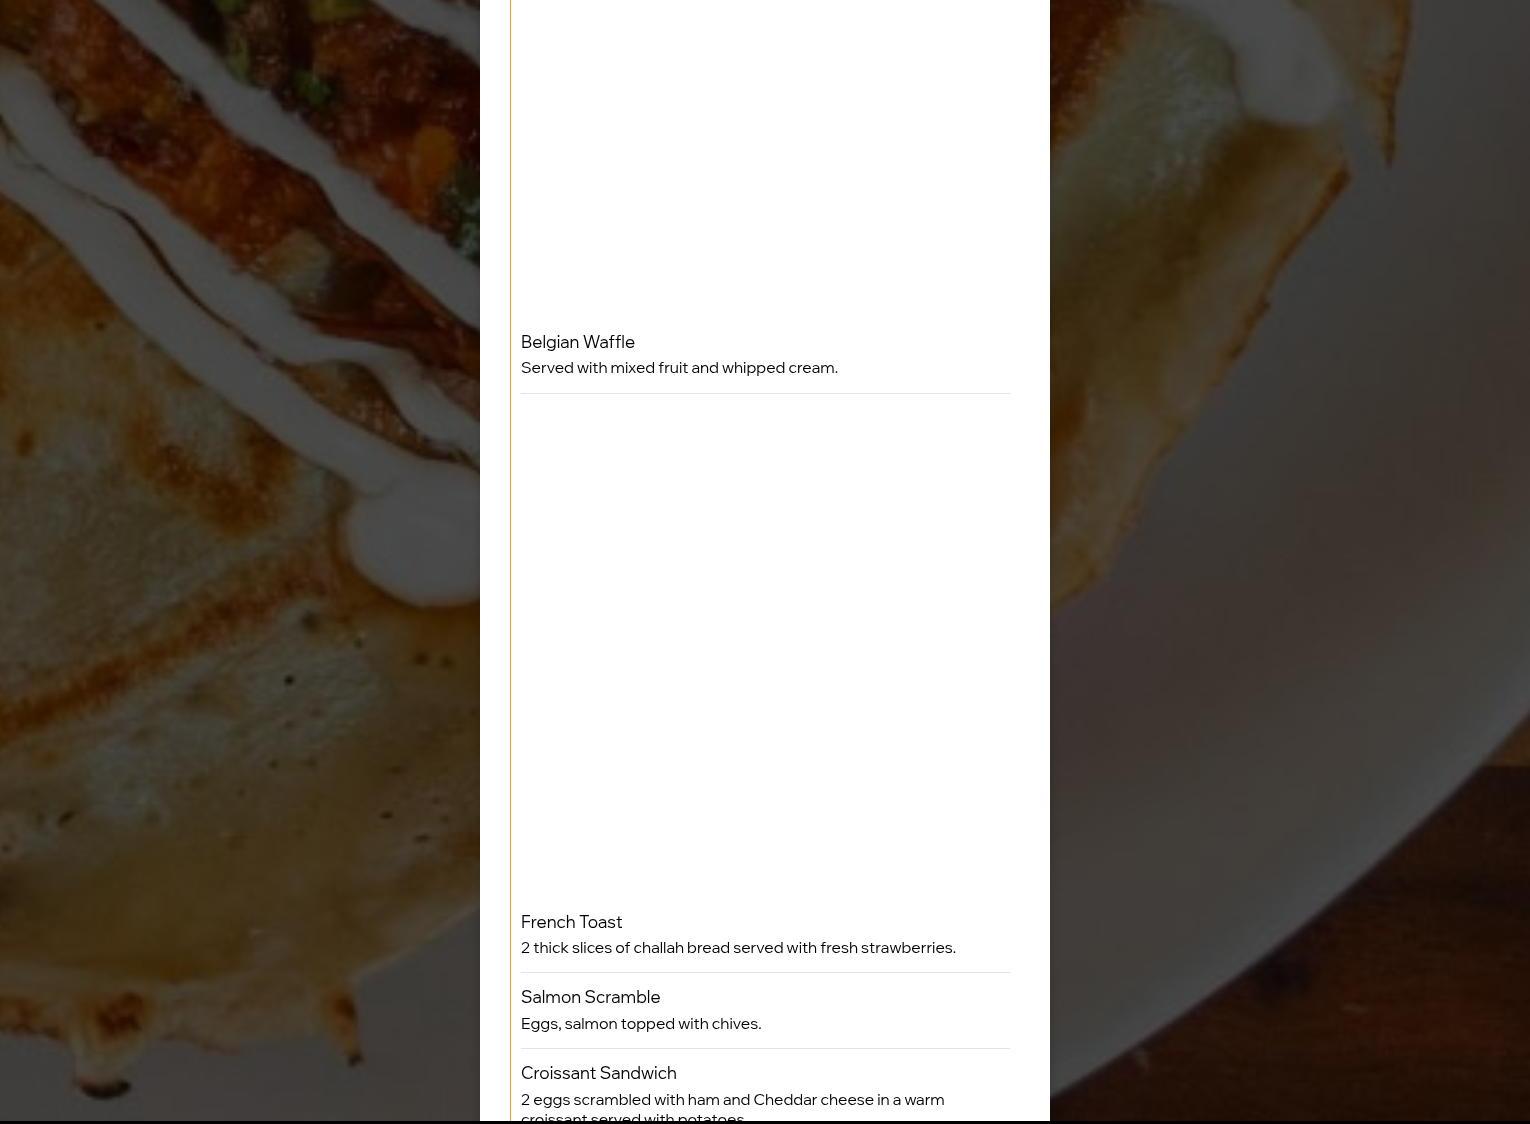This screenshot has width=1530, height=1124.
Task: Click the dimmed food photo left of menu
Action: click(x=240, y=560)
